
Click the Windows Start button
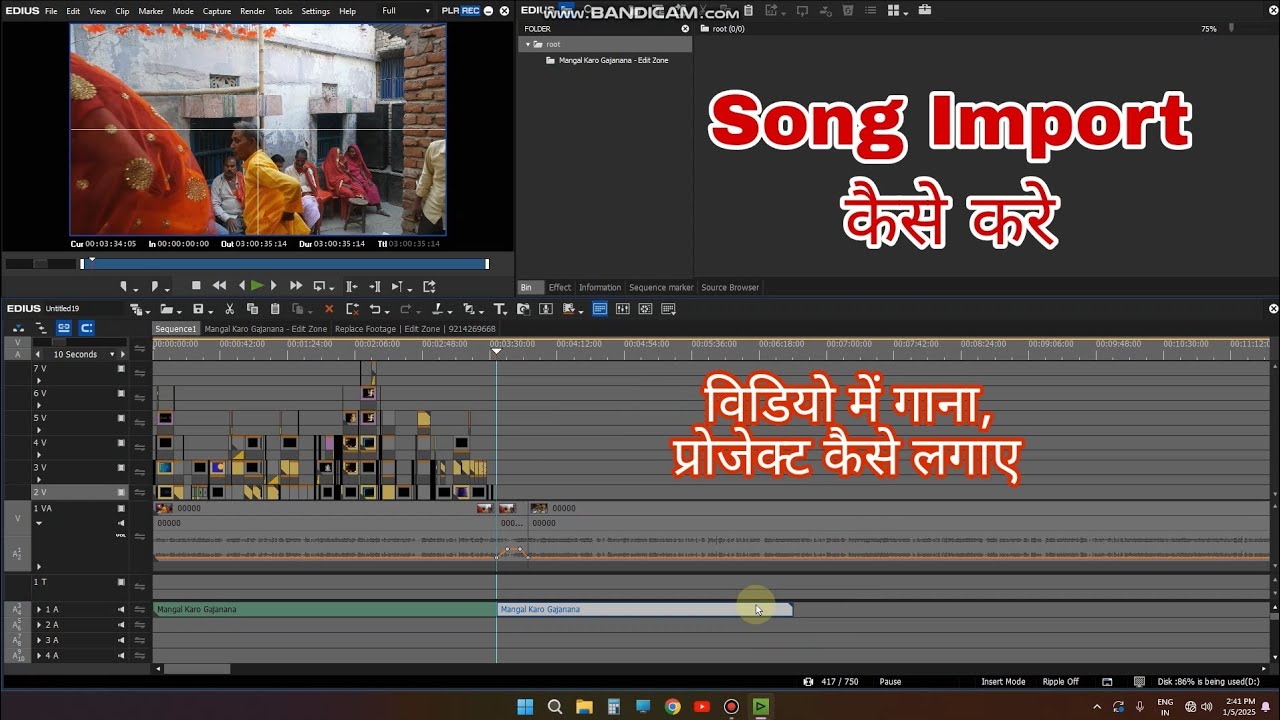(x=525, y=707)
